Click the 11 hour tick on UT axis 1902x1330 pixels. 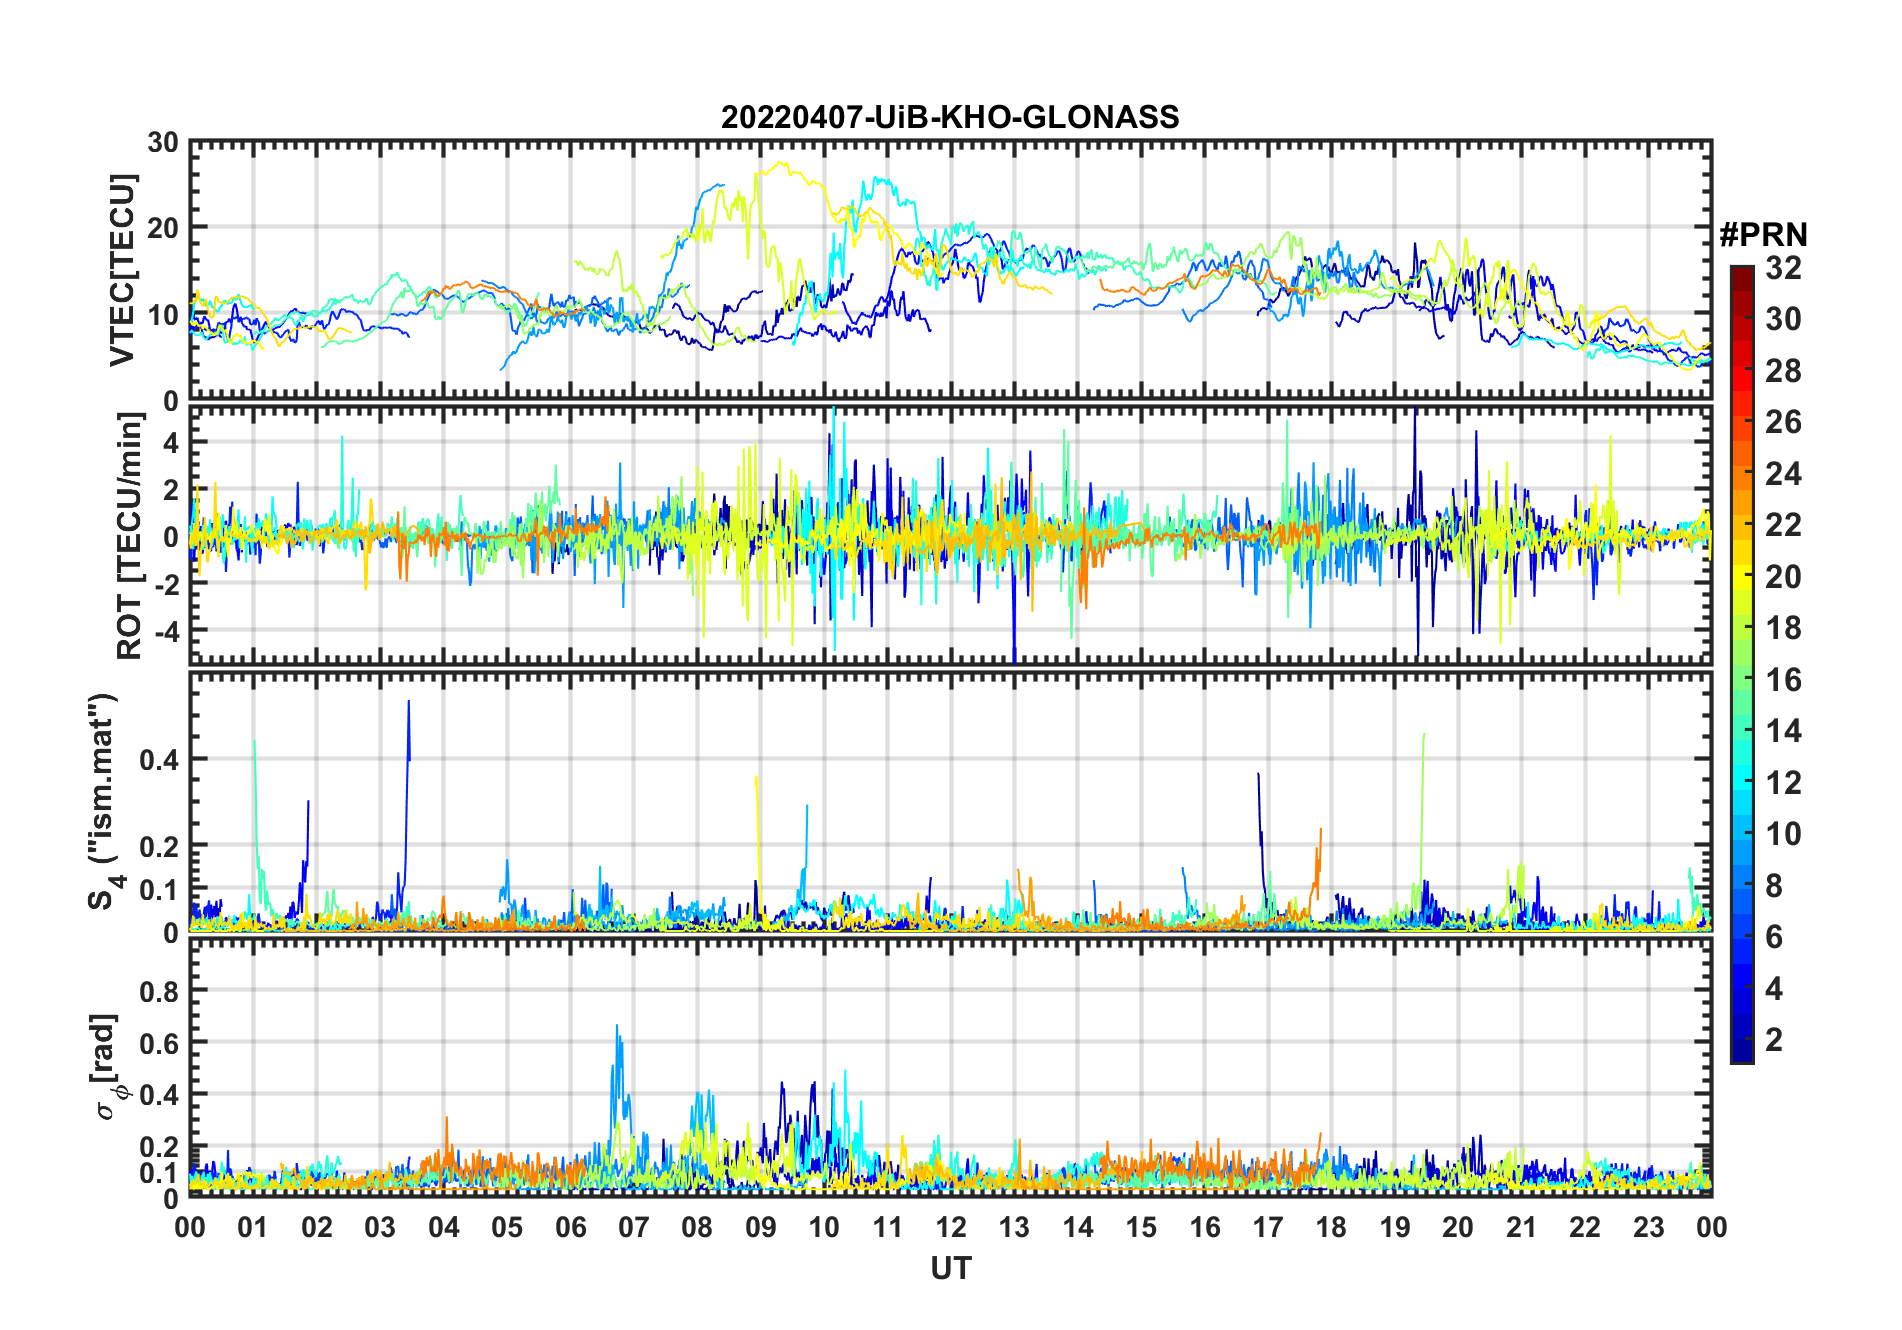click(888, 1227)
